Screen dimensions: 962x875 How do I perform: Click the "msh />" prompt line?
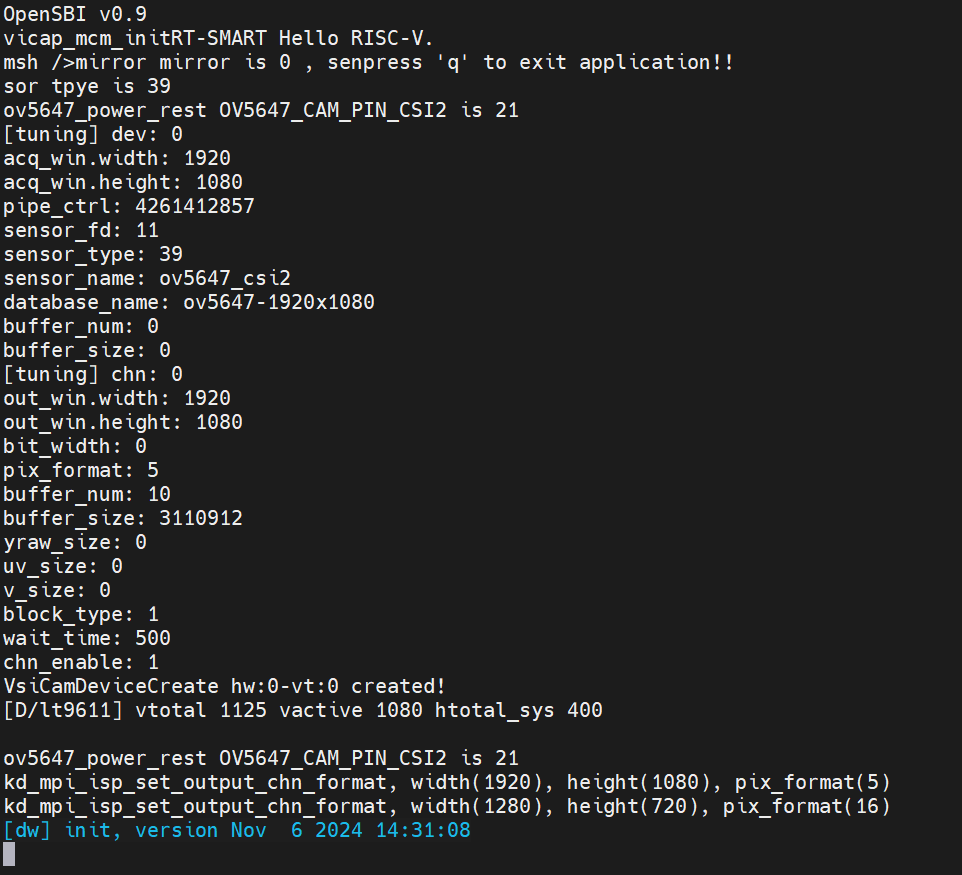point(368,62)
